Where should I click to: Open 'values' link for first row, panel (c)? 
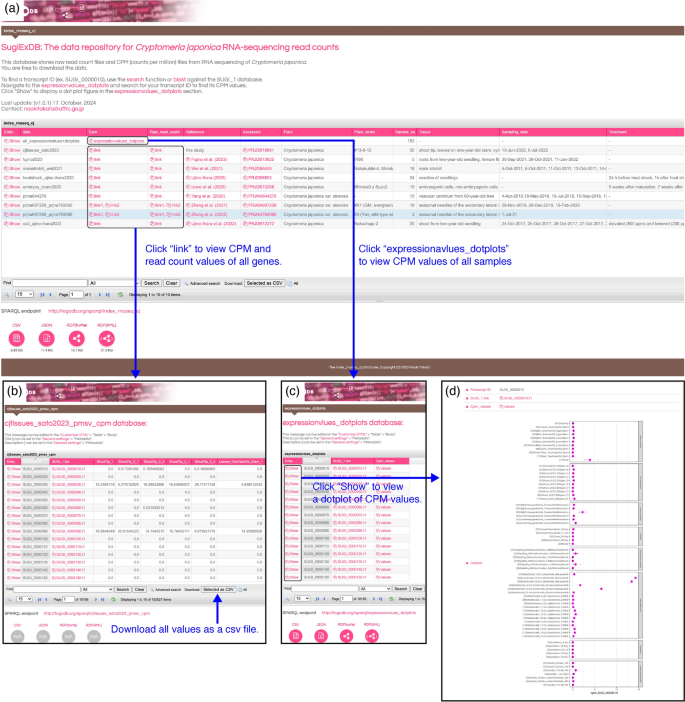pos(384,469)
